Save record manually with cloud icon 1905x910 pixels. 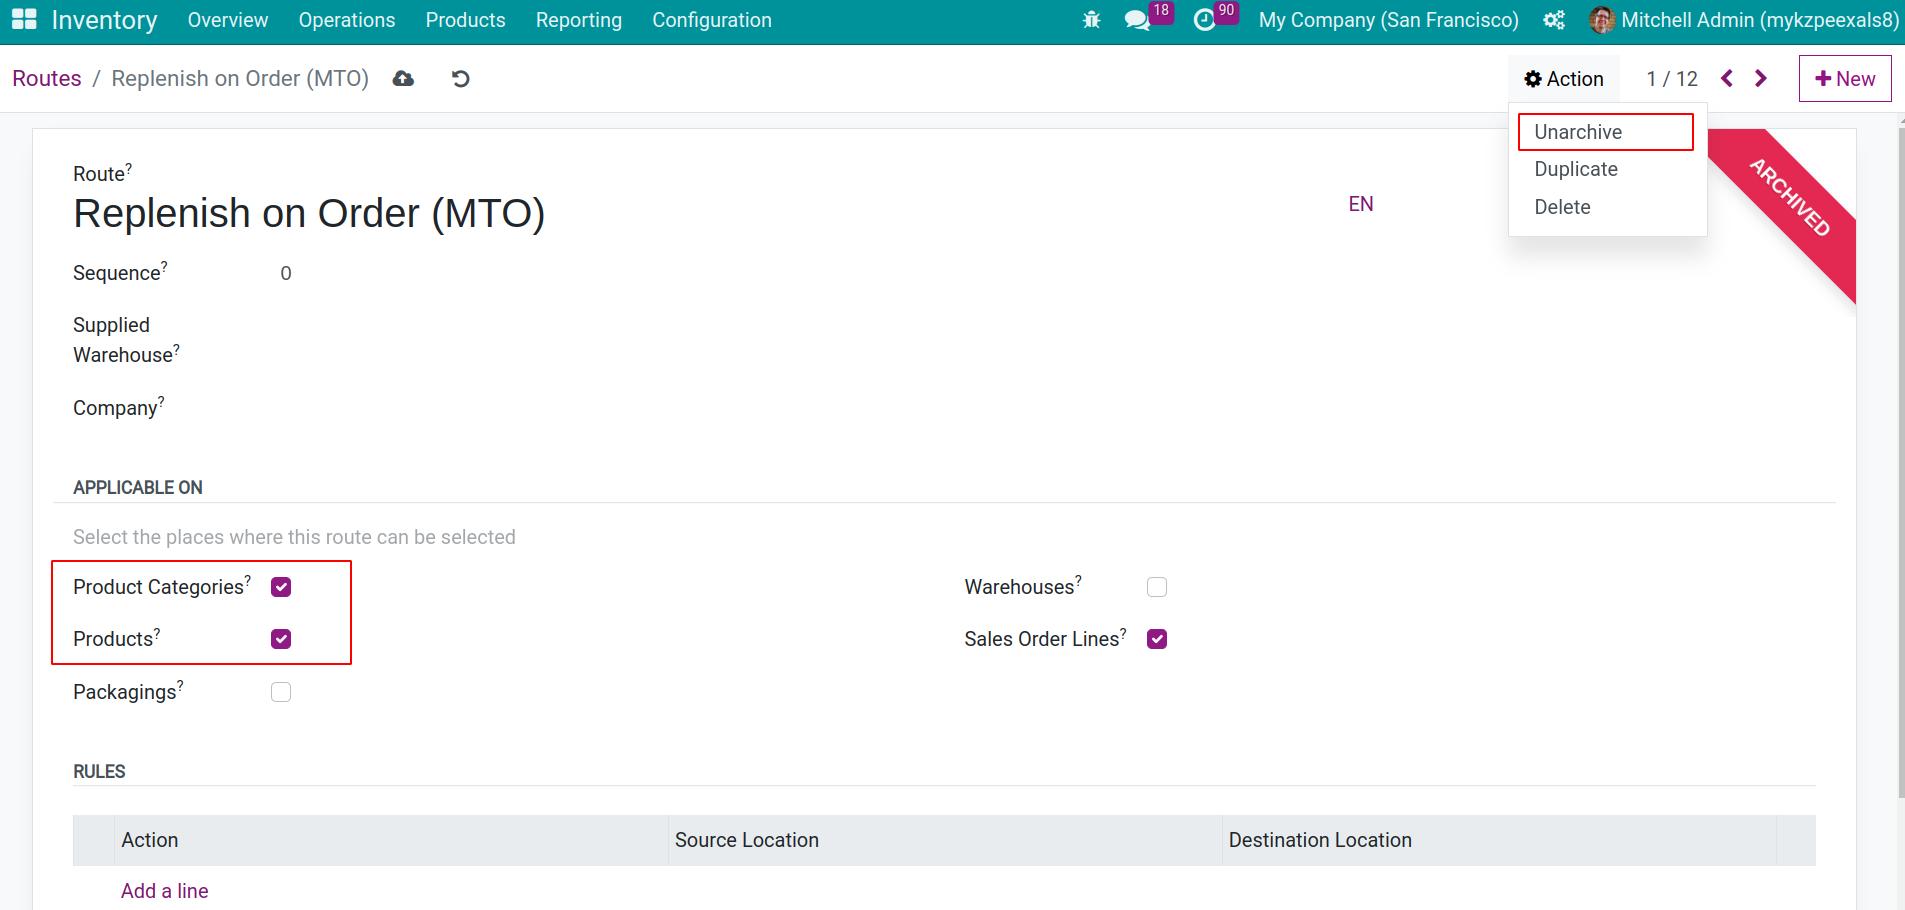[403, 79]
